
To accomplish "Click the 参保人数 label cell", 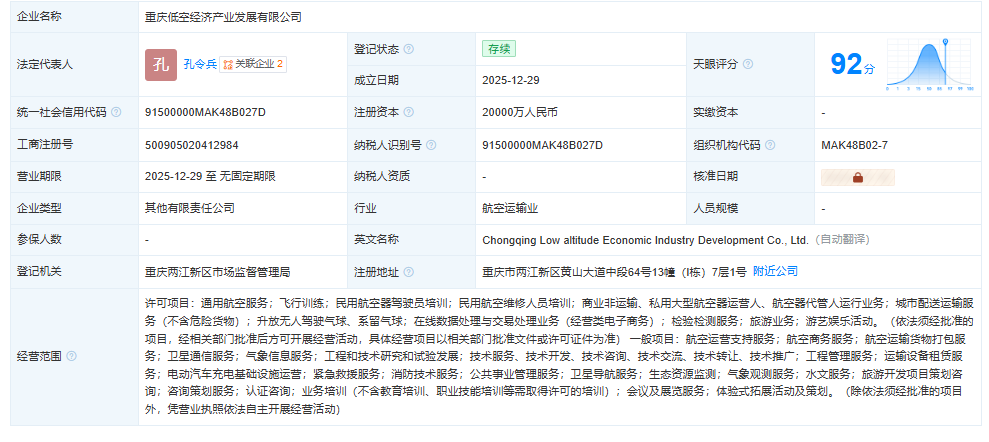I will point(74,240).
